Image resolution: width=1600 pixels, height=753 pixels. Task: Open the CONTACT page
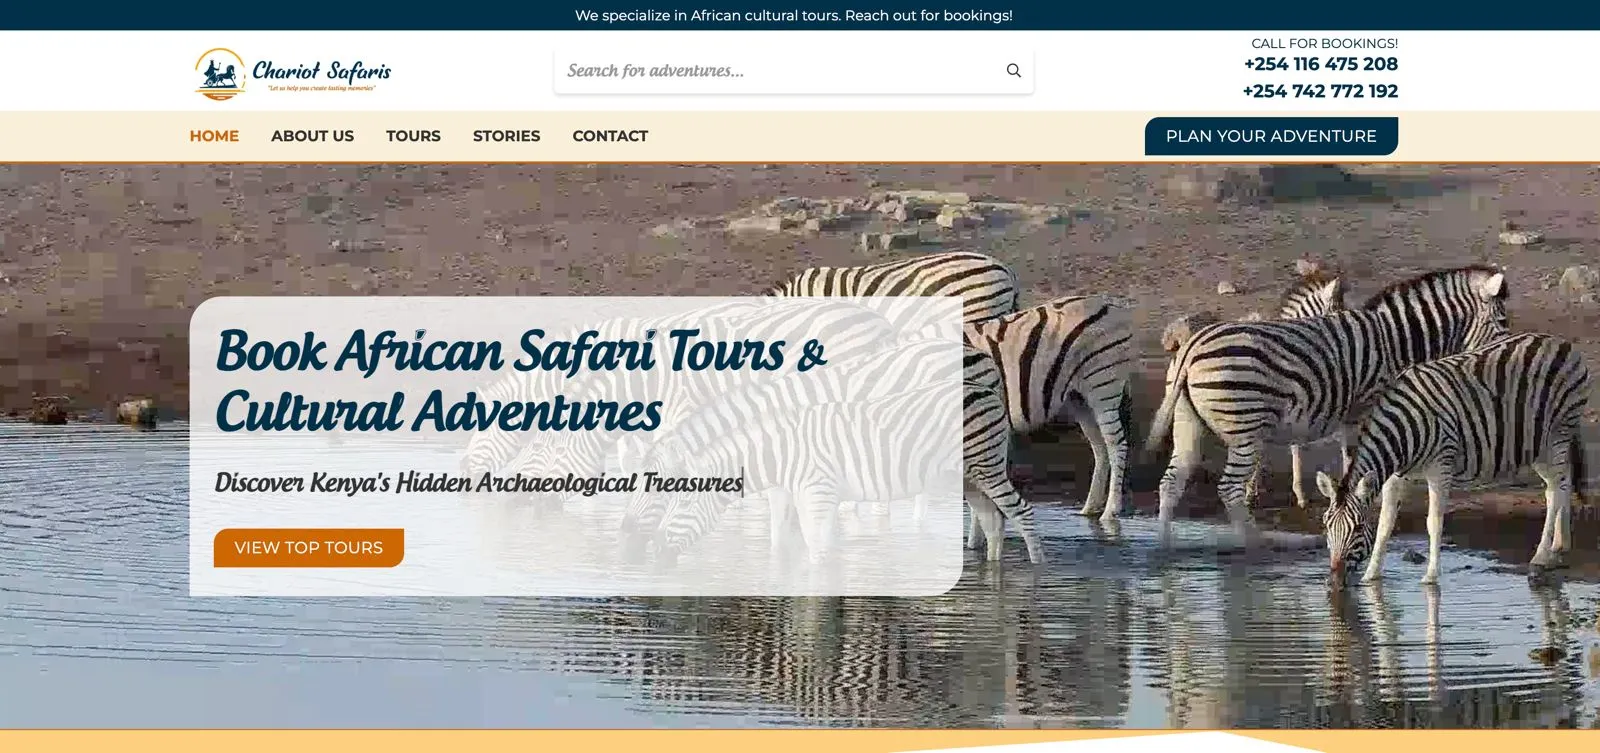[610, 136]
